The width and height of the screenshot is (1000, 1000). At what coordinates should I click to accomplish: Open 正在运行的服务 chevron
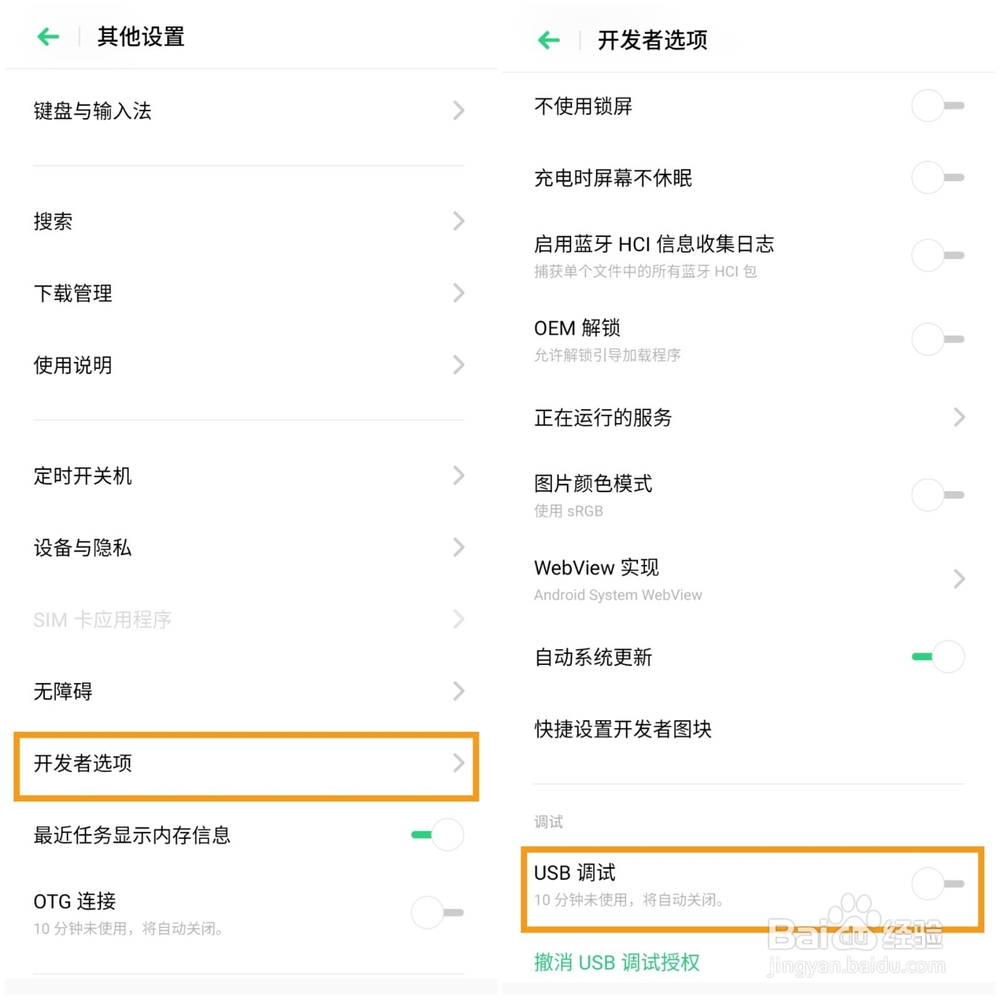959,417
